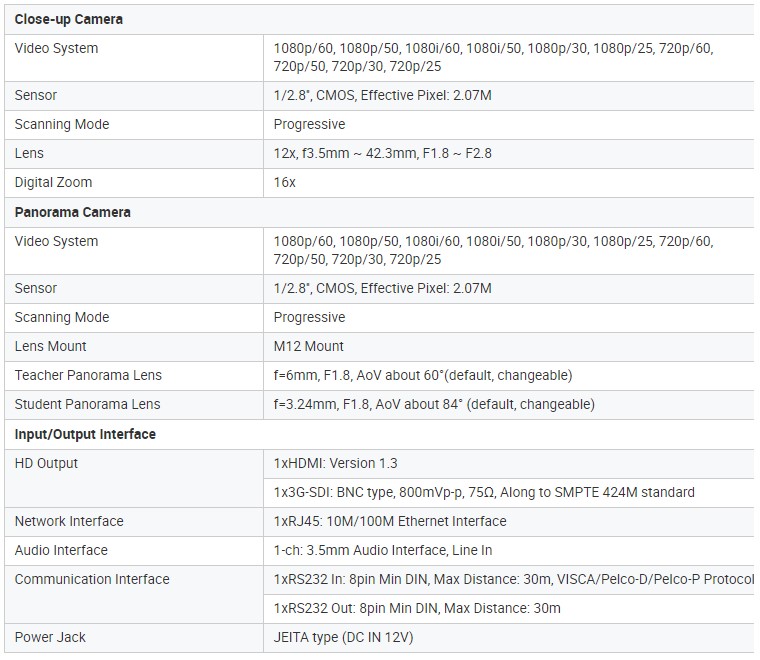The image size is (760, 660).
Task: Click the "Digital Zoom" label
Action: tap(53, 182)
